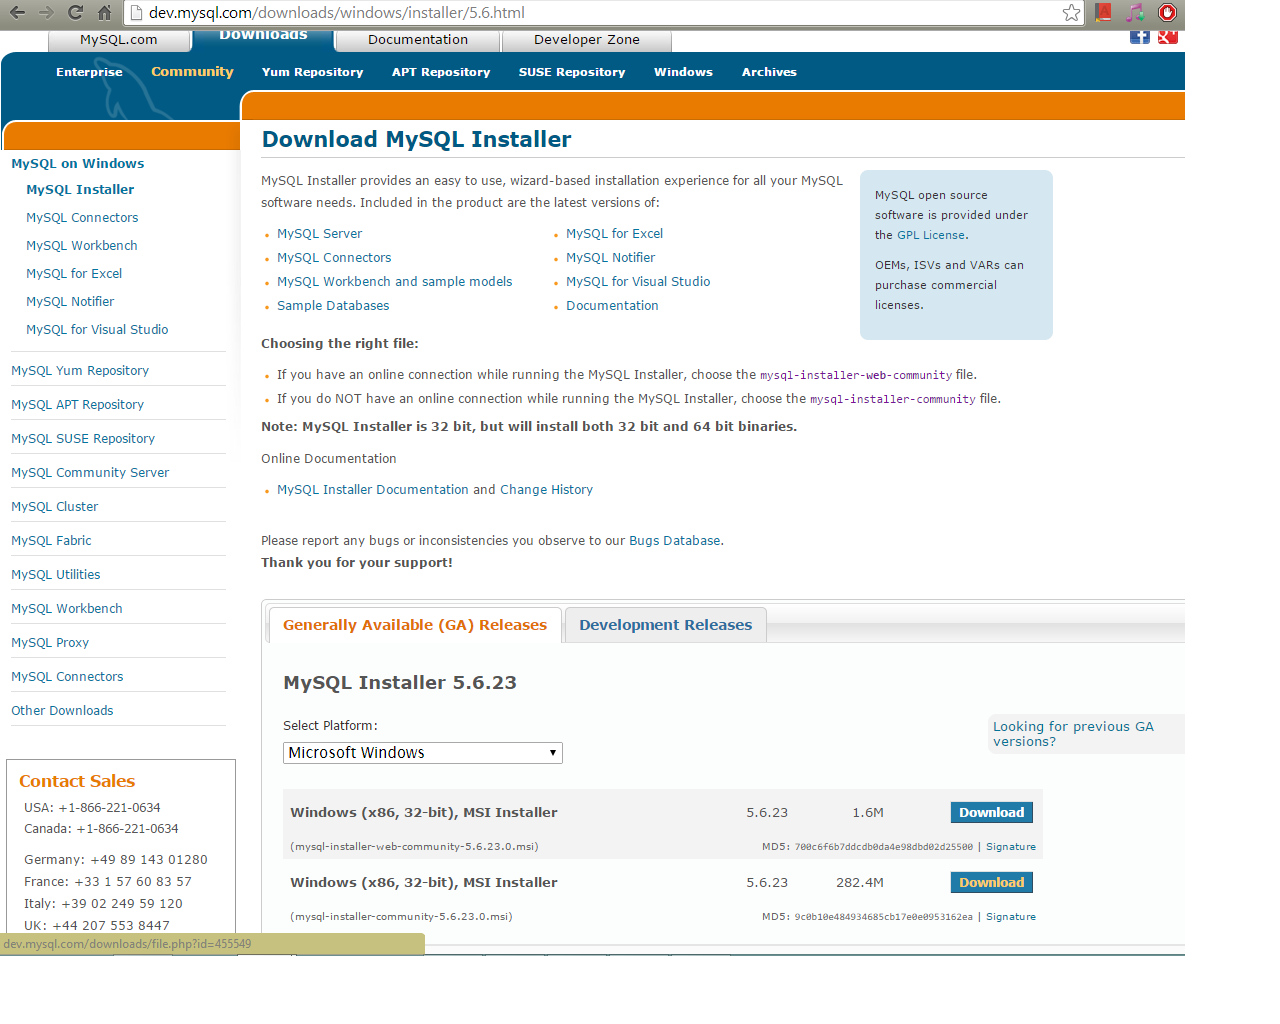Select Generally Available (GA) Releases tab
Image resolution: width=1280 pixels, height=1024 pixels.
tap(415, 625)
